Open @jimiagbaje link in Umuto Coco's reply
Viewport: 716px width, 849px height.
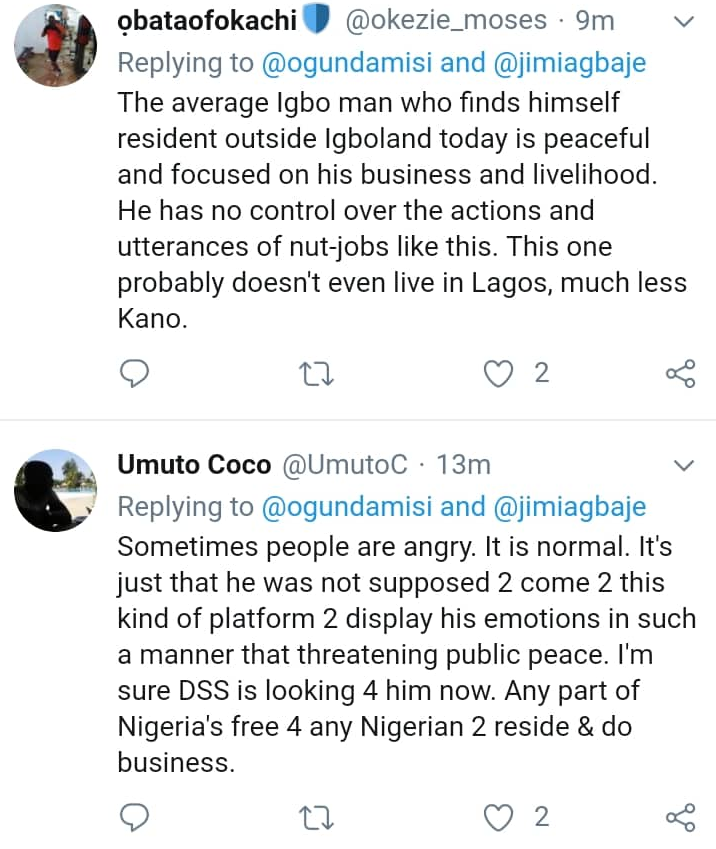tap(568, 507)
